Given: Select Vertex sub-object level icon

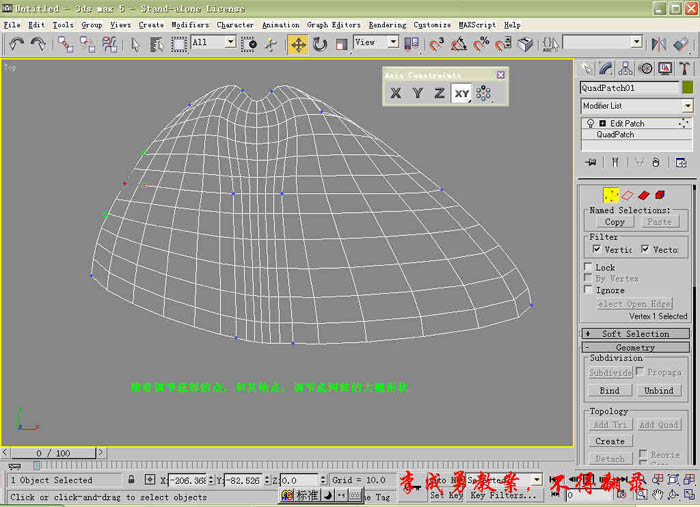Looking at the screenshot, I should point(611,195).
